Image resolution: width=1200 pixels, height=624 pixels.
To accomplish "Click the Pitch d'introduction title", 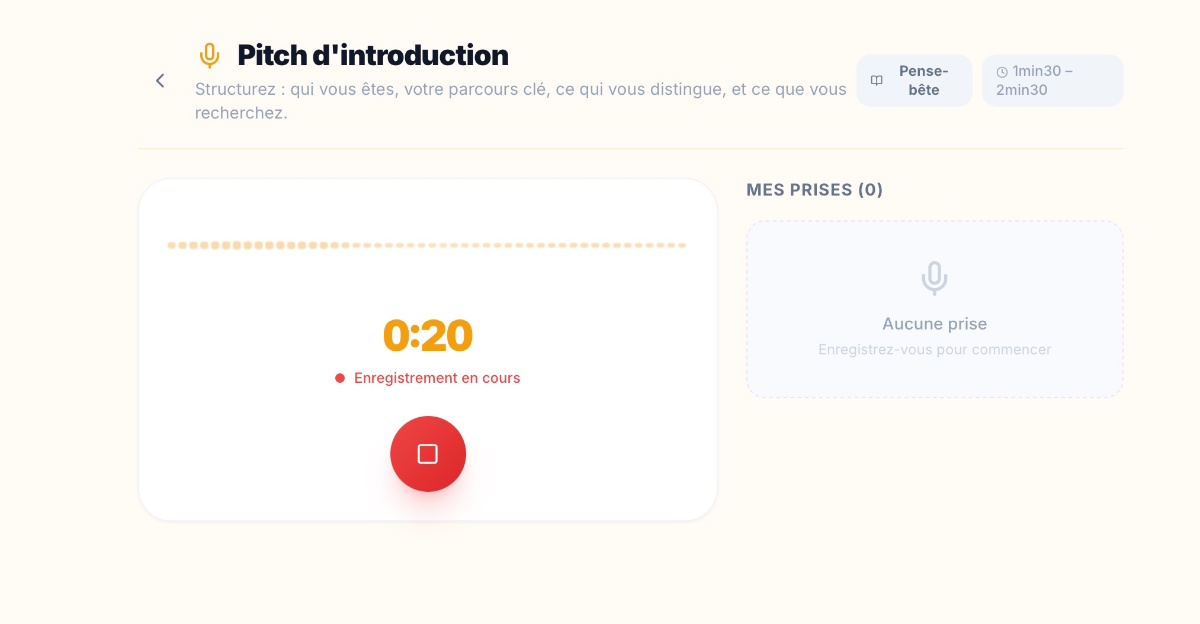I will point(372,55).
